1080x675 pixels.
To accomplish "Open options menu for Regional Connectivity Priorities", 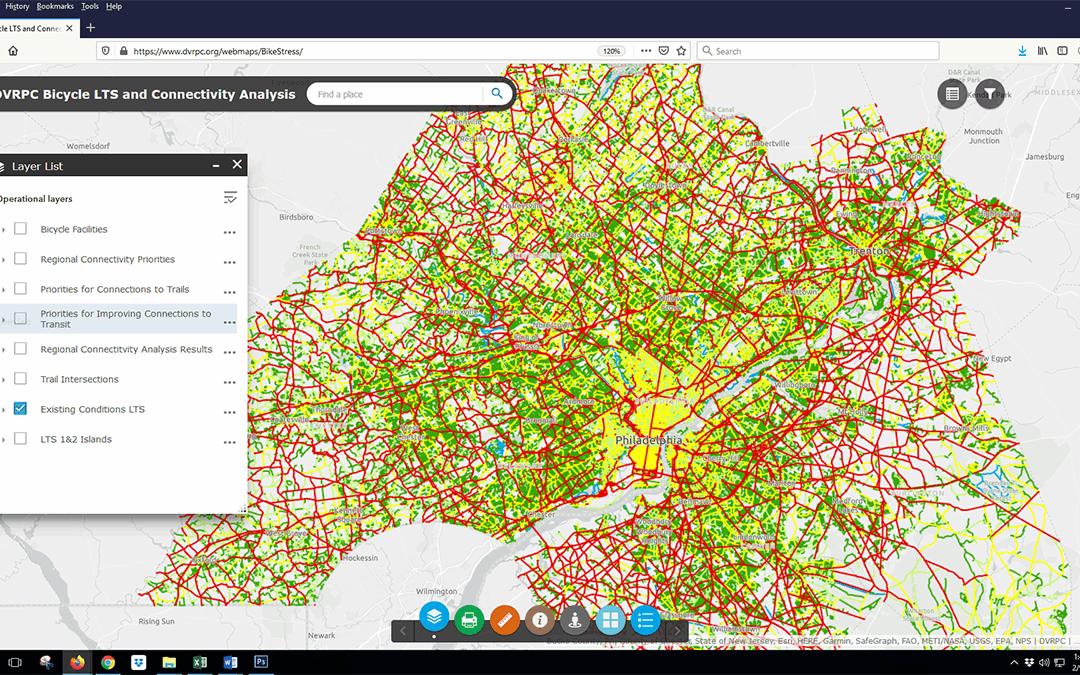I will (x=229, y=261).
